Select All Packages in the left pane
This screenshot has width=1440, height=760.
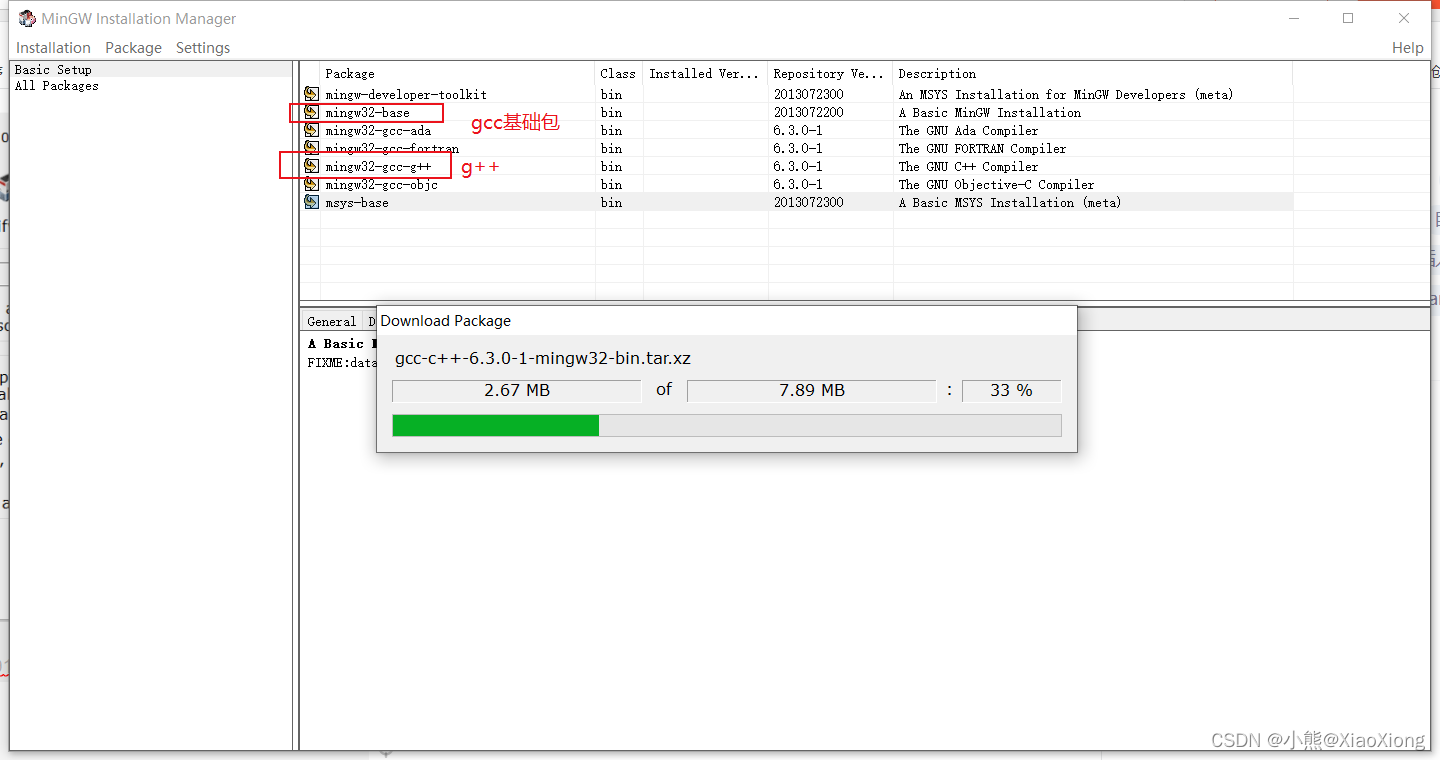click(x=57, y=86)
